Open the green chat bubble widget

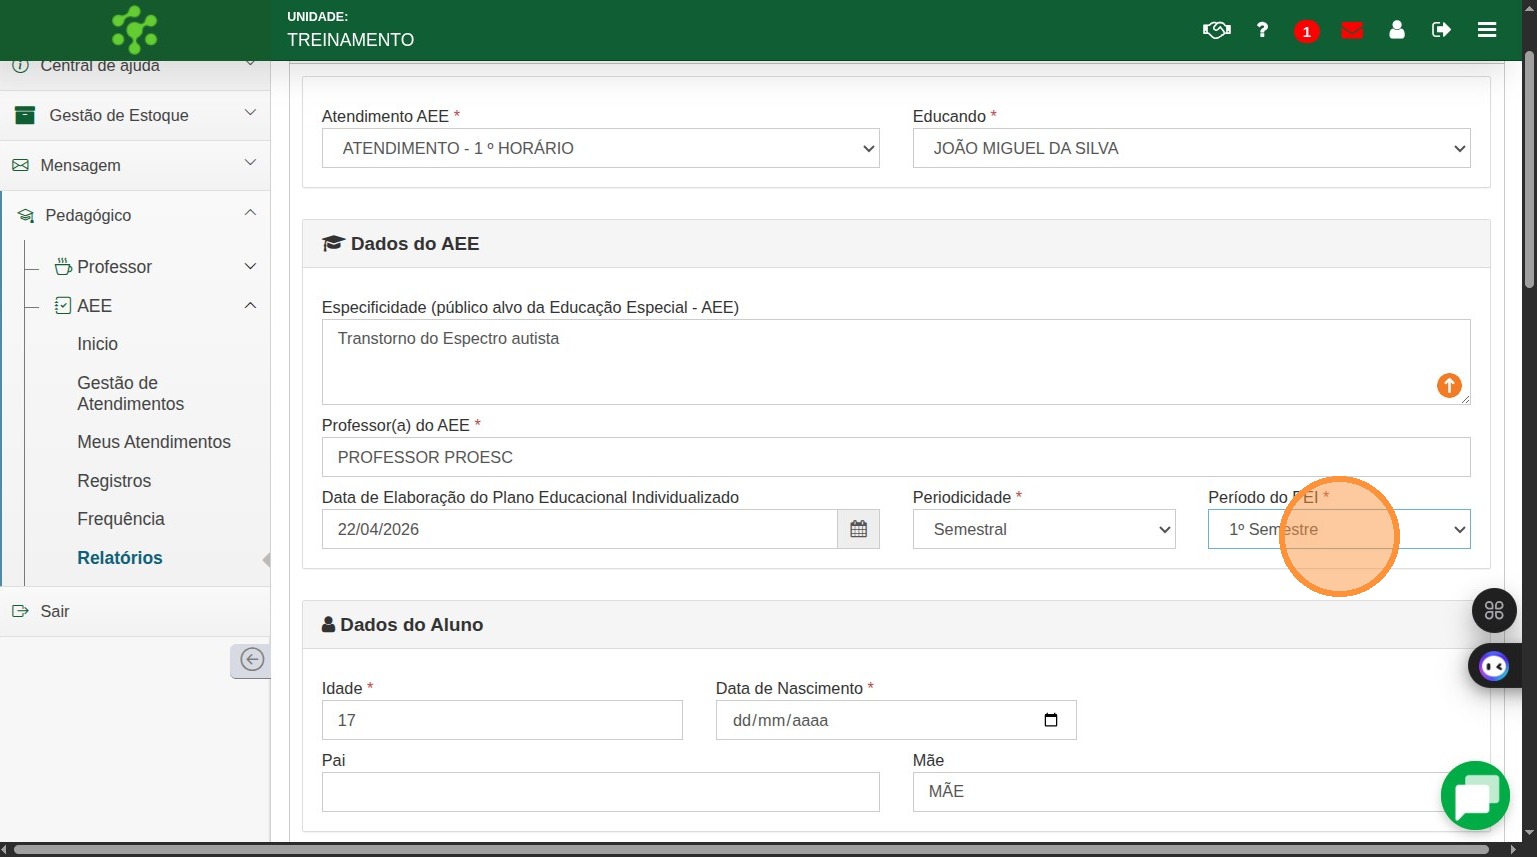click(1475, 796)
